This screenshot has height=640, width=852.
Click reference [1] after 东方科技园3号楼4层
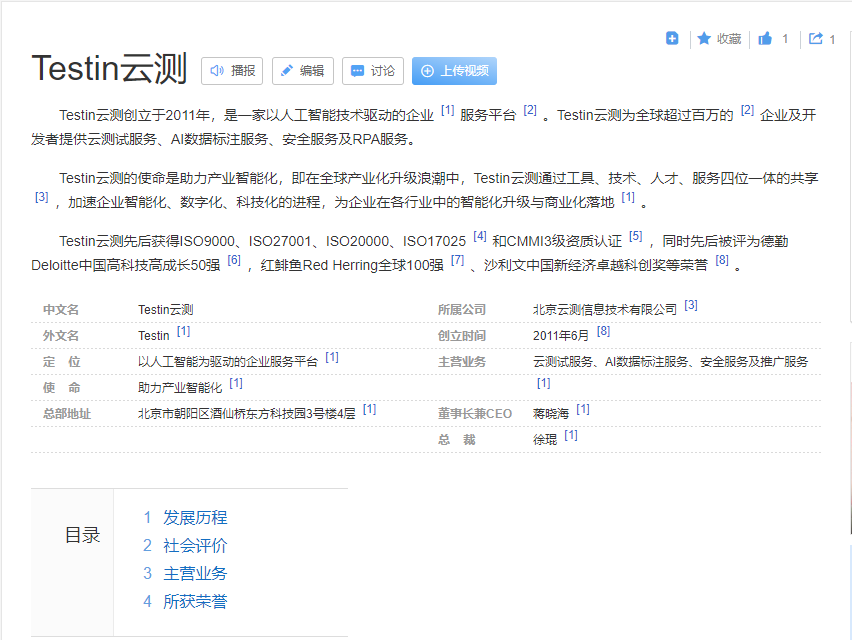tap(369, 409)
